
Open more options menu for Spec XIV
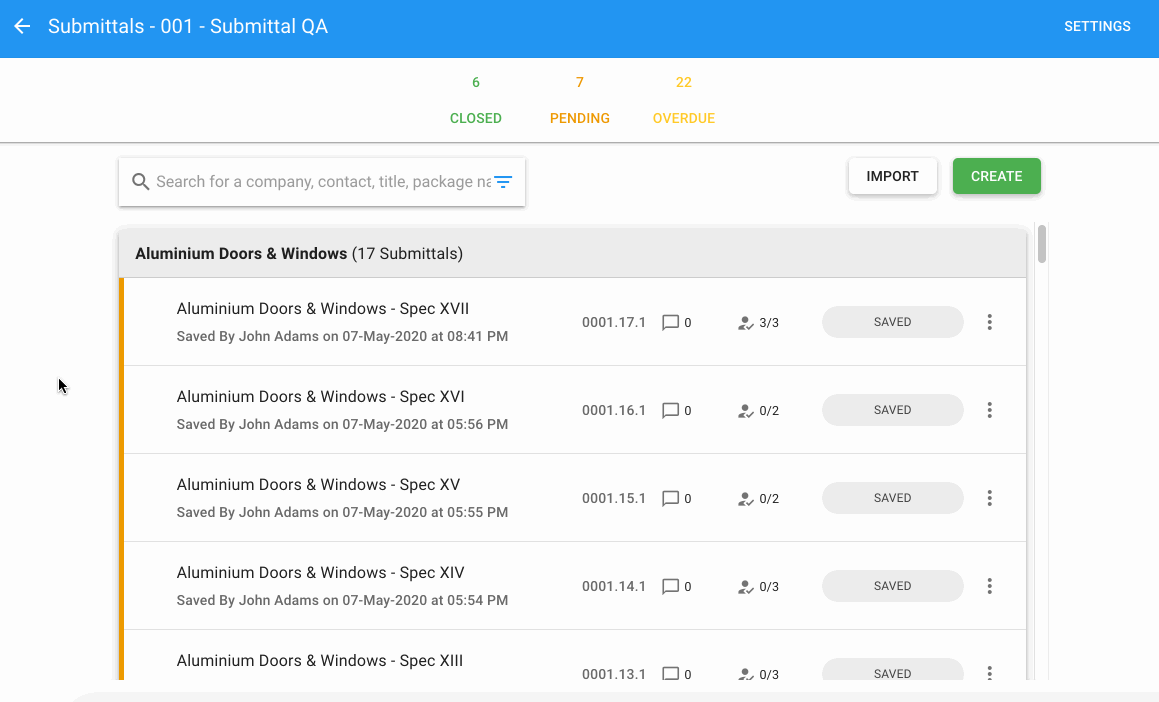(989, 586)
